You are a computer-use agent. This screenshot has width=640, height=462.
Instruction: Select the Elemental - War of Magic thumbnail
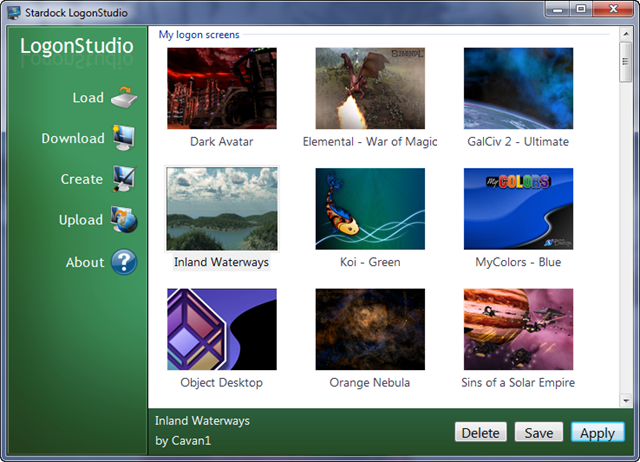370,88
